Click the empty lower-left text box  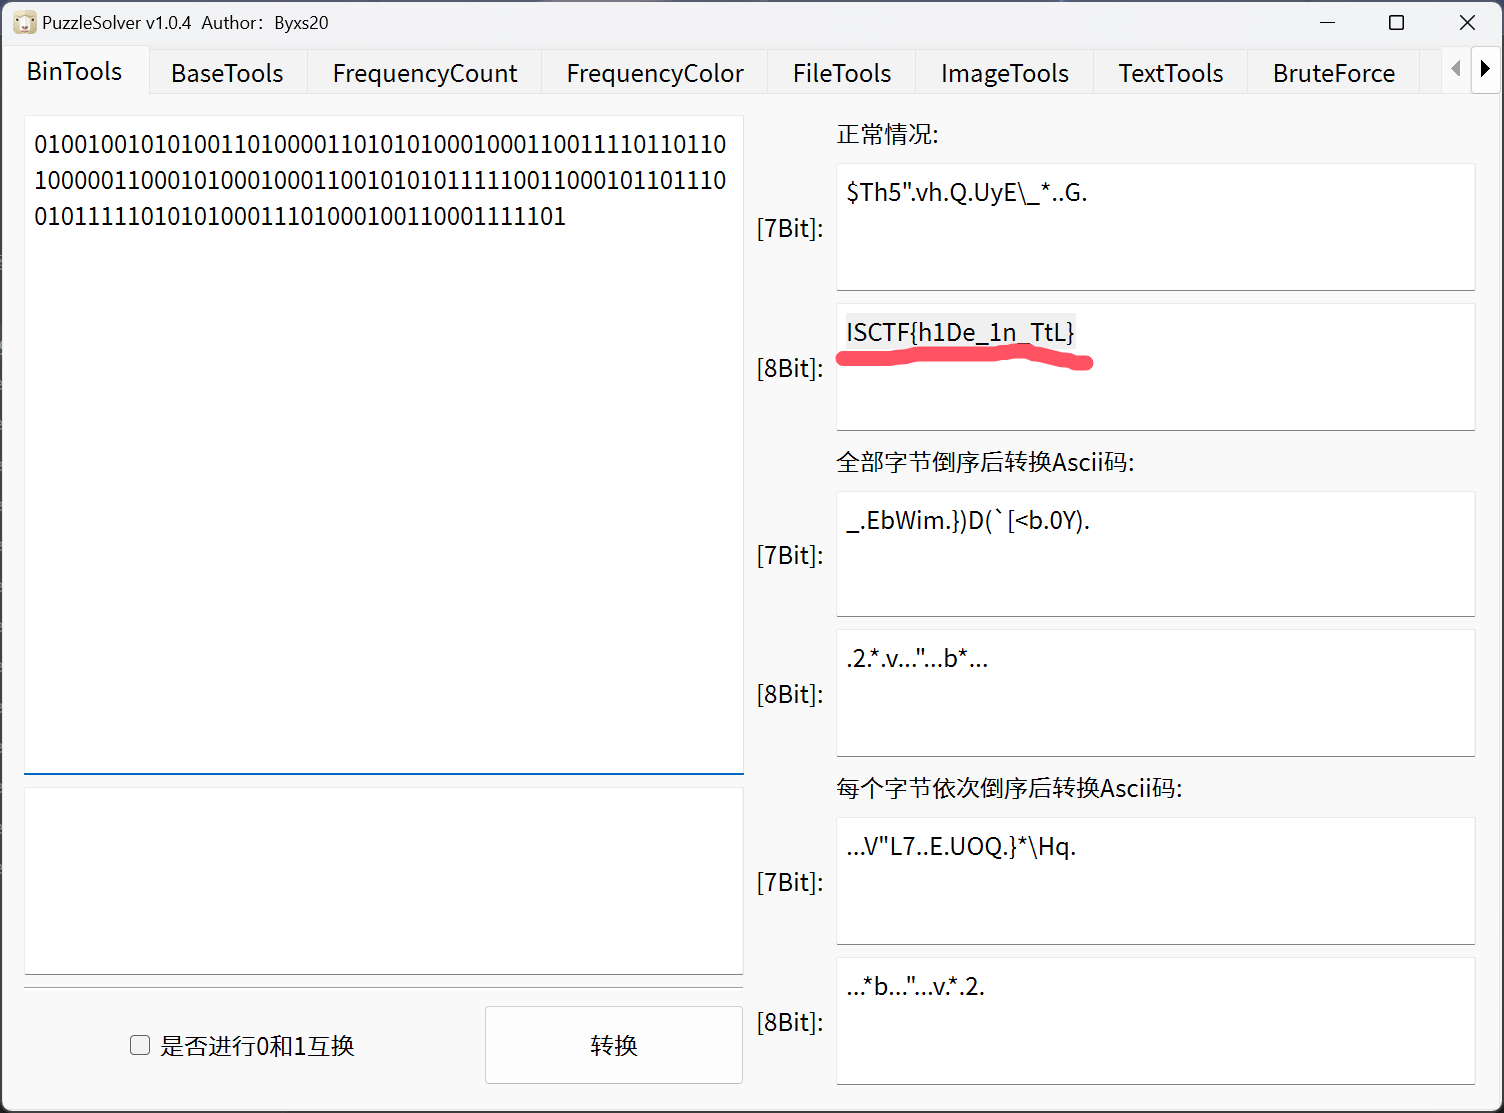click(x=383, y=880)
